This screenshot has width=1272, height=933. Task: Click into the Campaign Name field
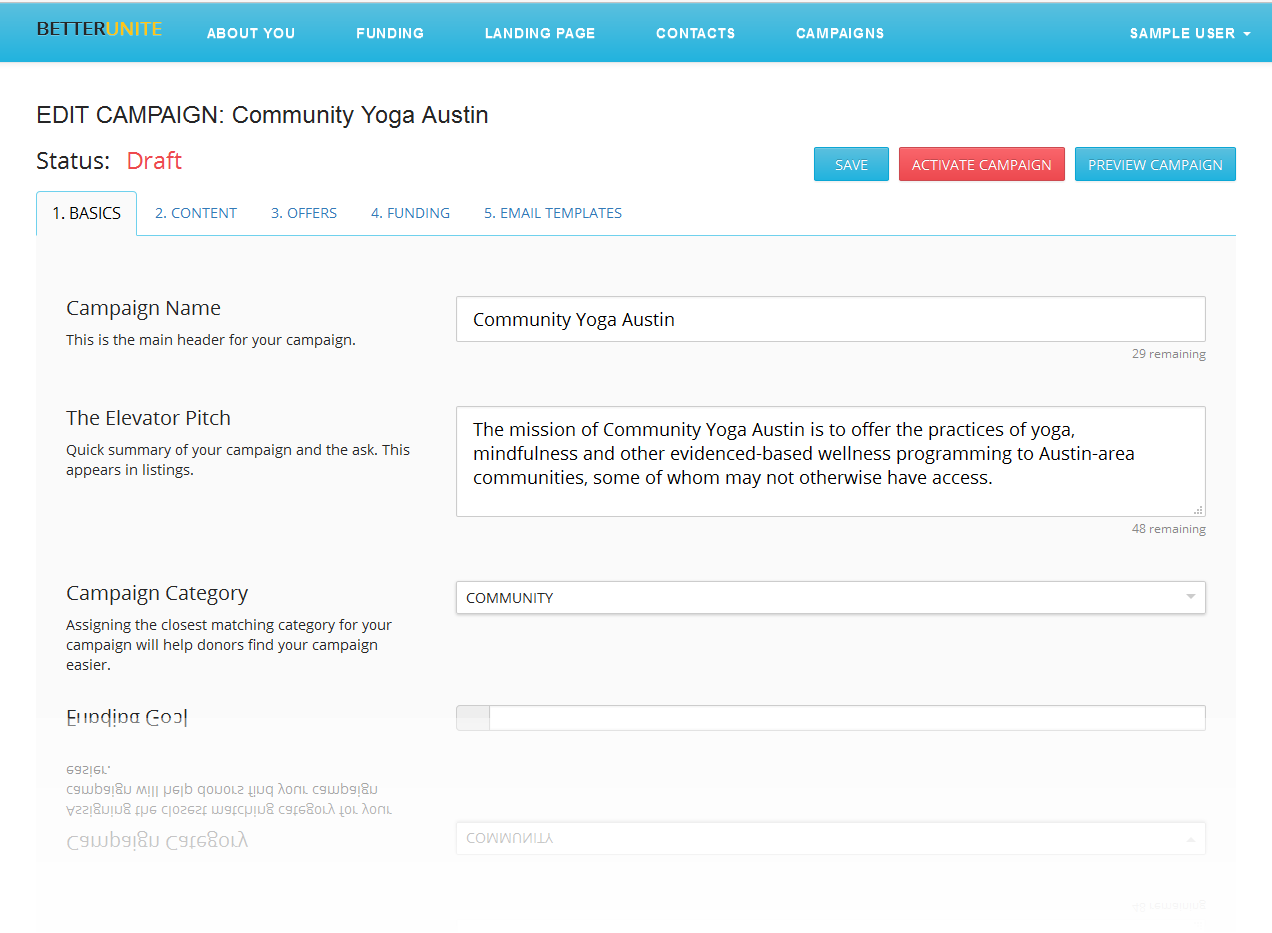point(831,319)
